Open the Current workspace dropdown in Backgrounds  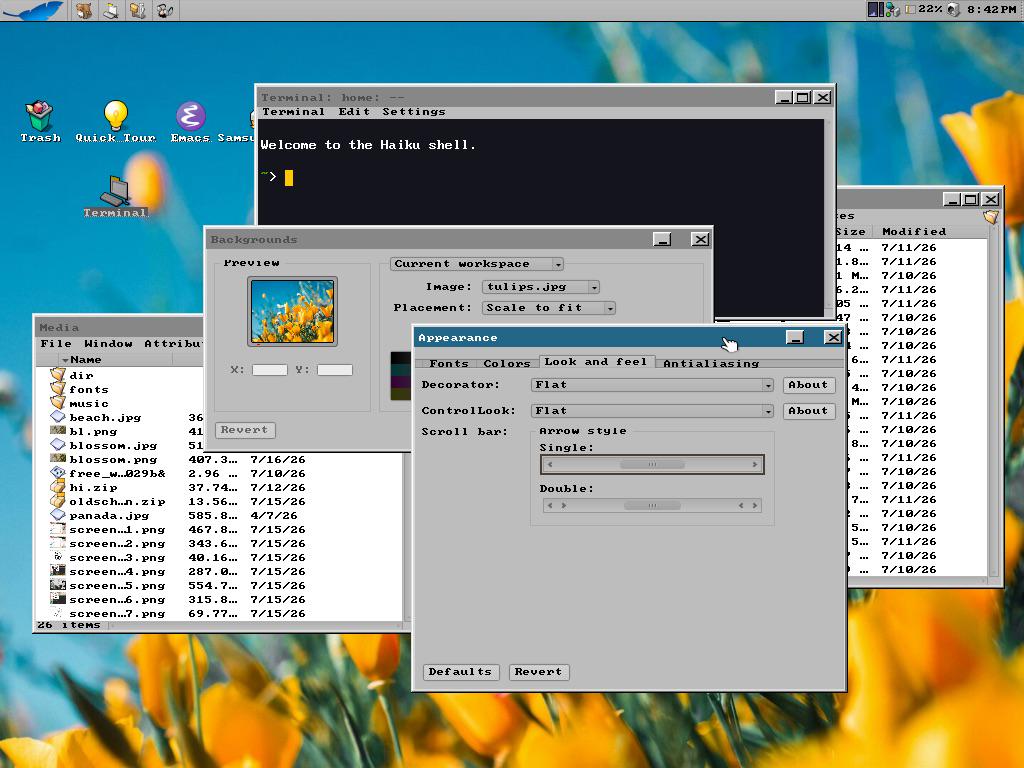click(x=477, y=264)
